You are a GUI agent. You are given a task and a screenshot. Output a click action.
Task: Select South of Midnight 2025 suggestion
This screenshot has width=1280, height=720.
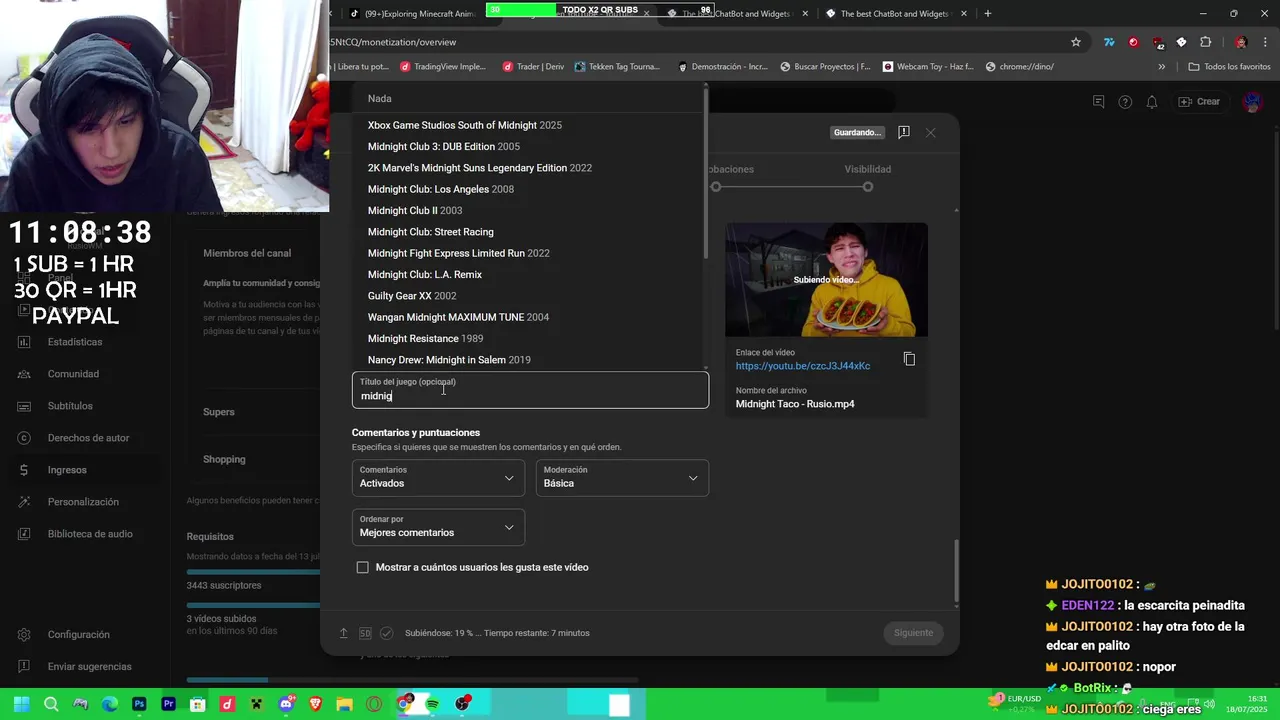(x=529, y=125)
